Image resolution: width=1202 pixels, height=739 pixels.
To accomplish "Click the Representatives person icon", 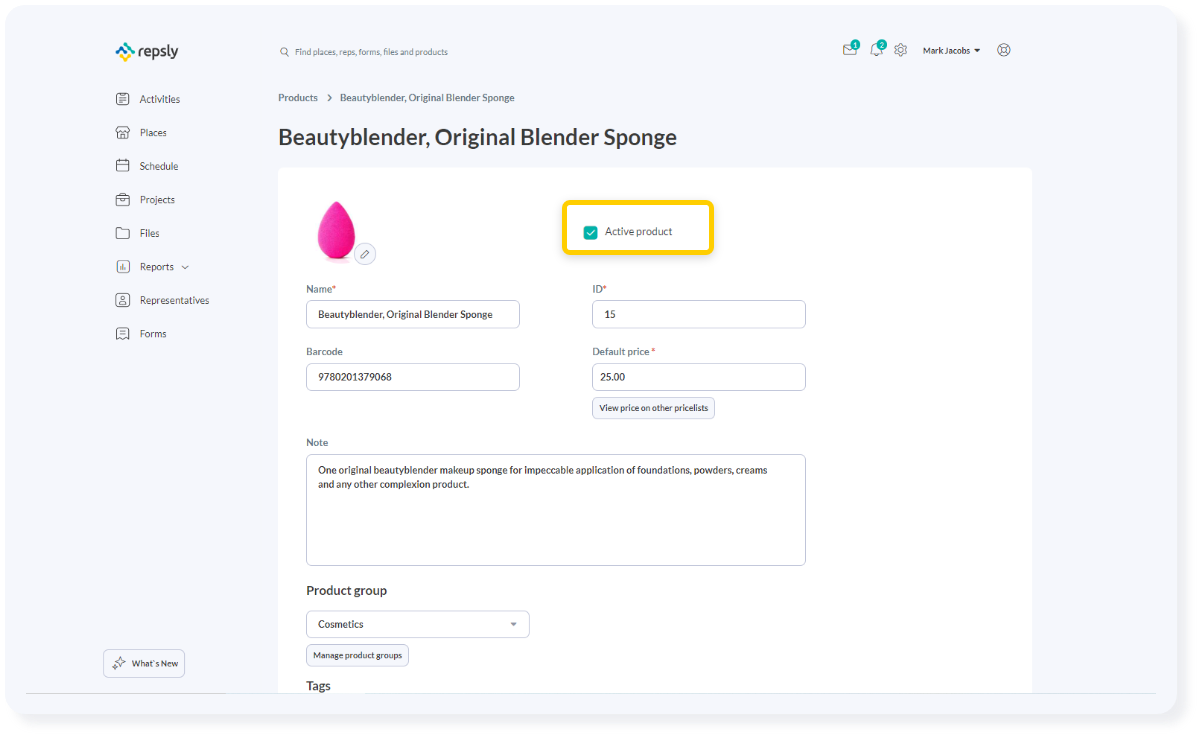I will pyautogui.click(x=123, y=300).
